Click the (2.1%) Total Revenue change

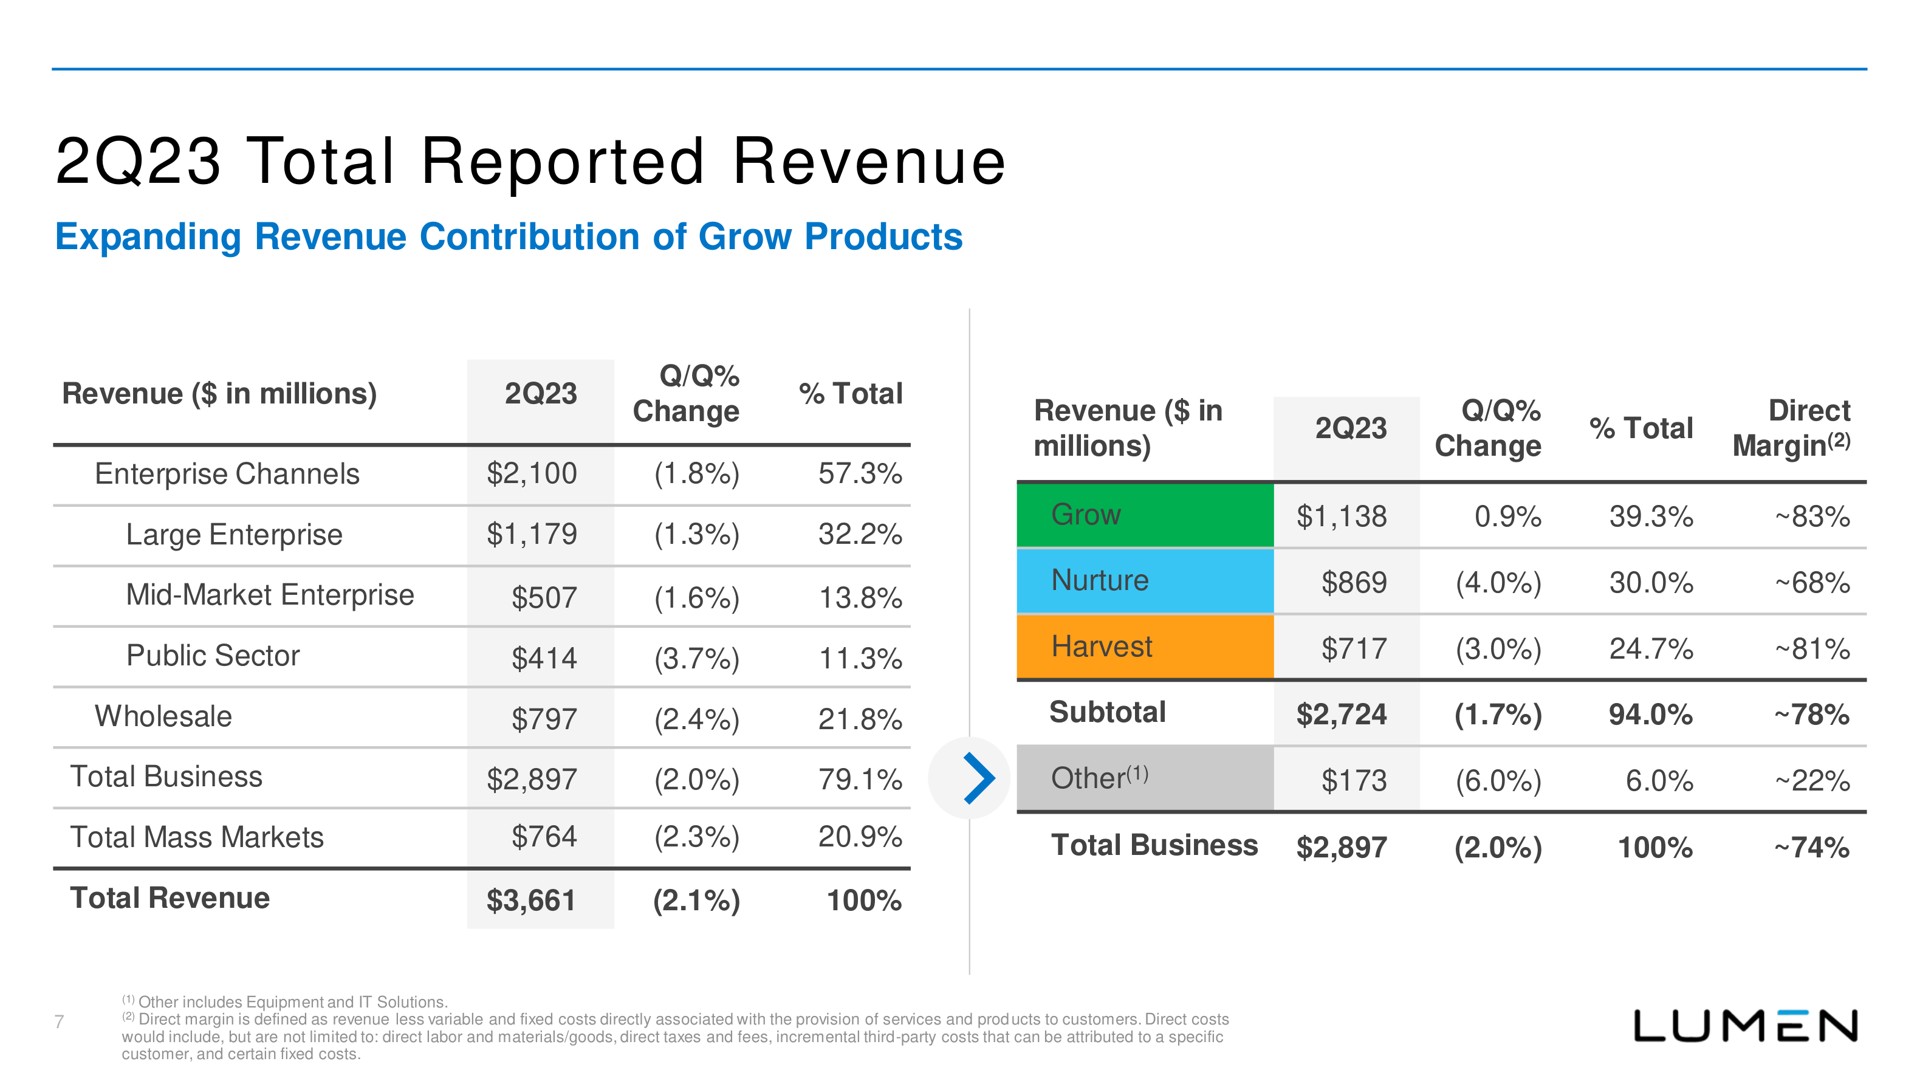(697, 901)
